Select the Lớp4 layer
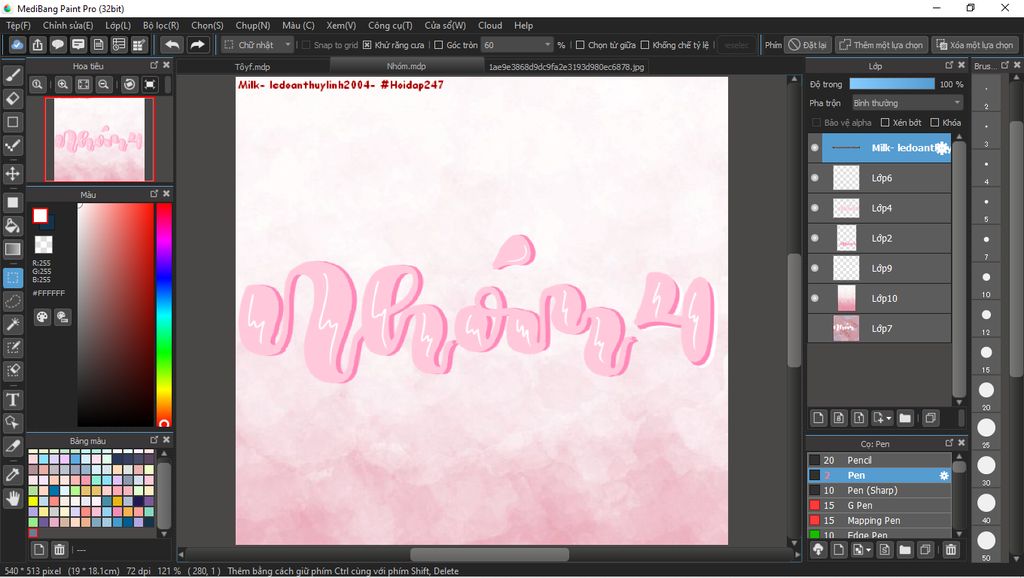This screenshot has width=1024, height=578. pyautogui.click(x=880, y=208)
